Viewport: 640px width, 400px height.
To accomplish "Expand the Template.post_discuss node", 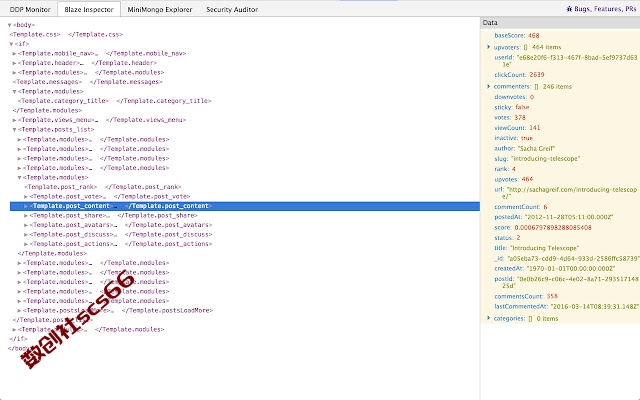I will [26, 235].
